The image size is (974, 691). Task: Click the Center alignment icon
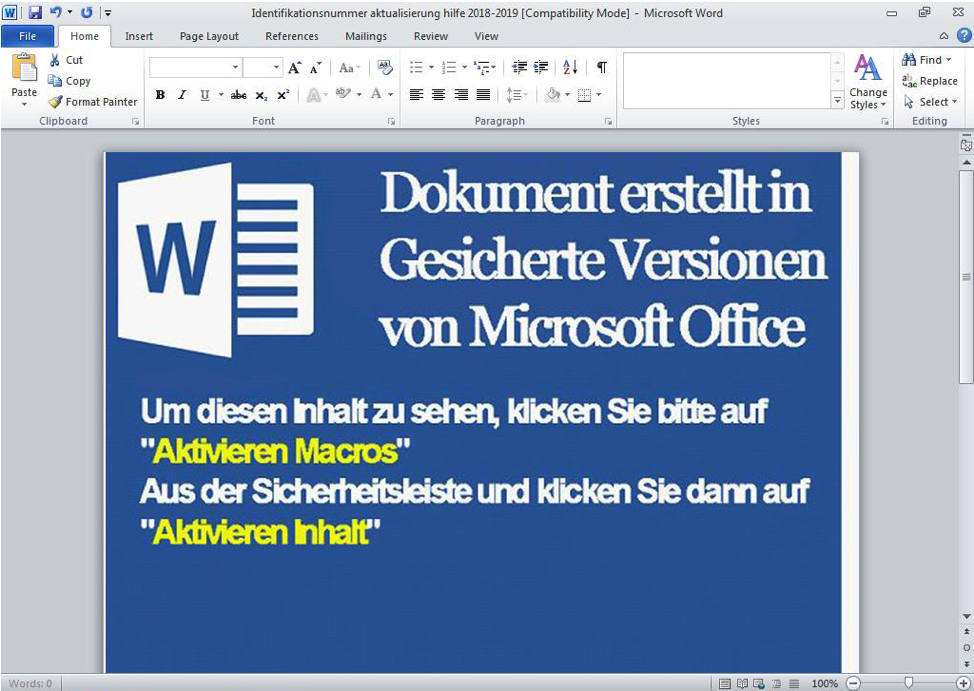point(439,94)
